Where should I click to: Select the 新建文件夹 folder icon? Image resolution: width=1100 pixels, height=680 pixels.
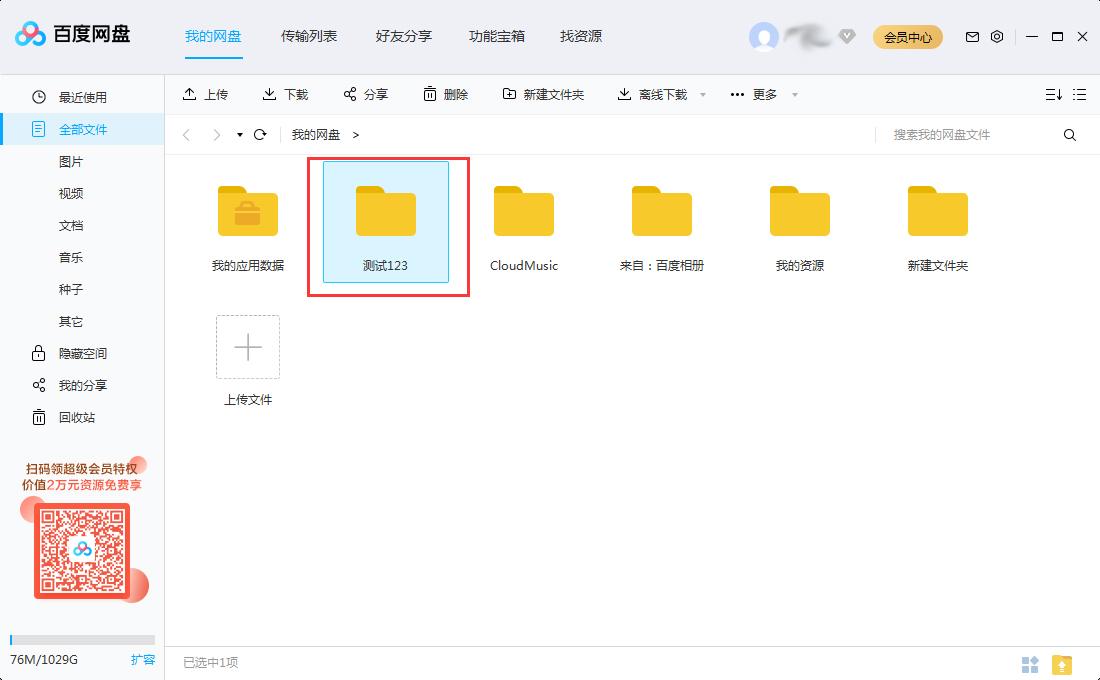coord(938,211)
